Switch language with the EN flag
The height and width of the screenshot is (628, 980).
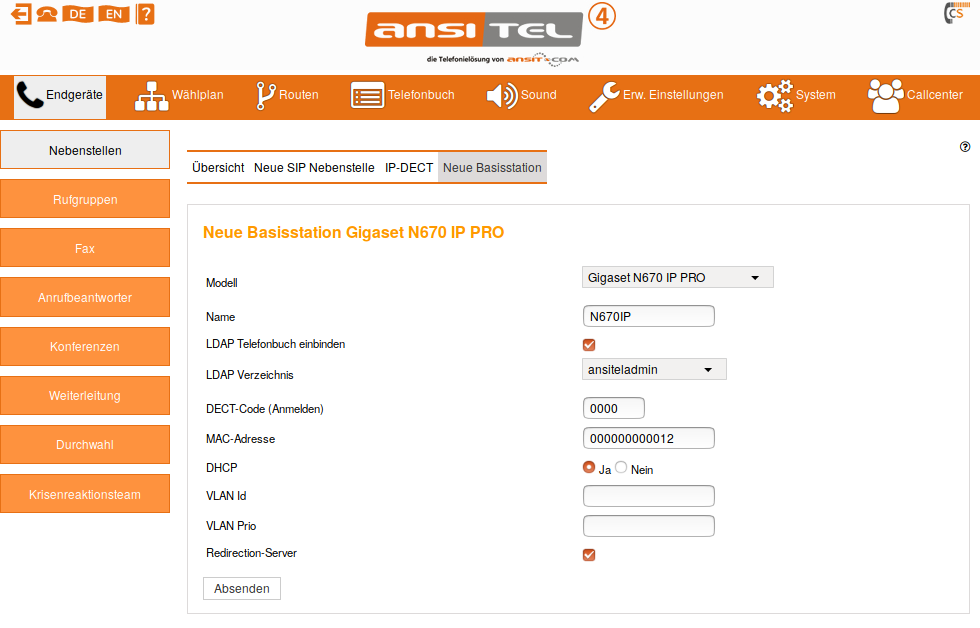point(113,14)
